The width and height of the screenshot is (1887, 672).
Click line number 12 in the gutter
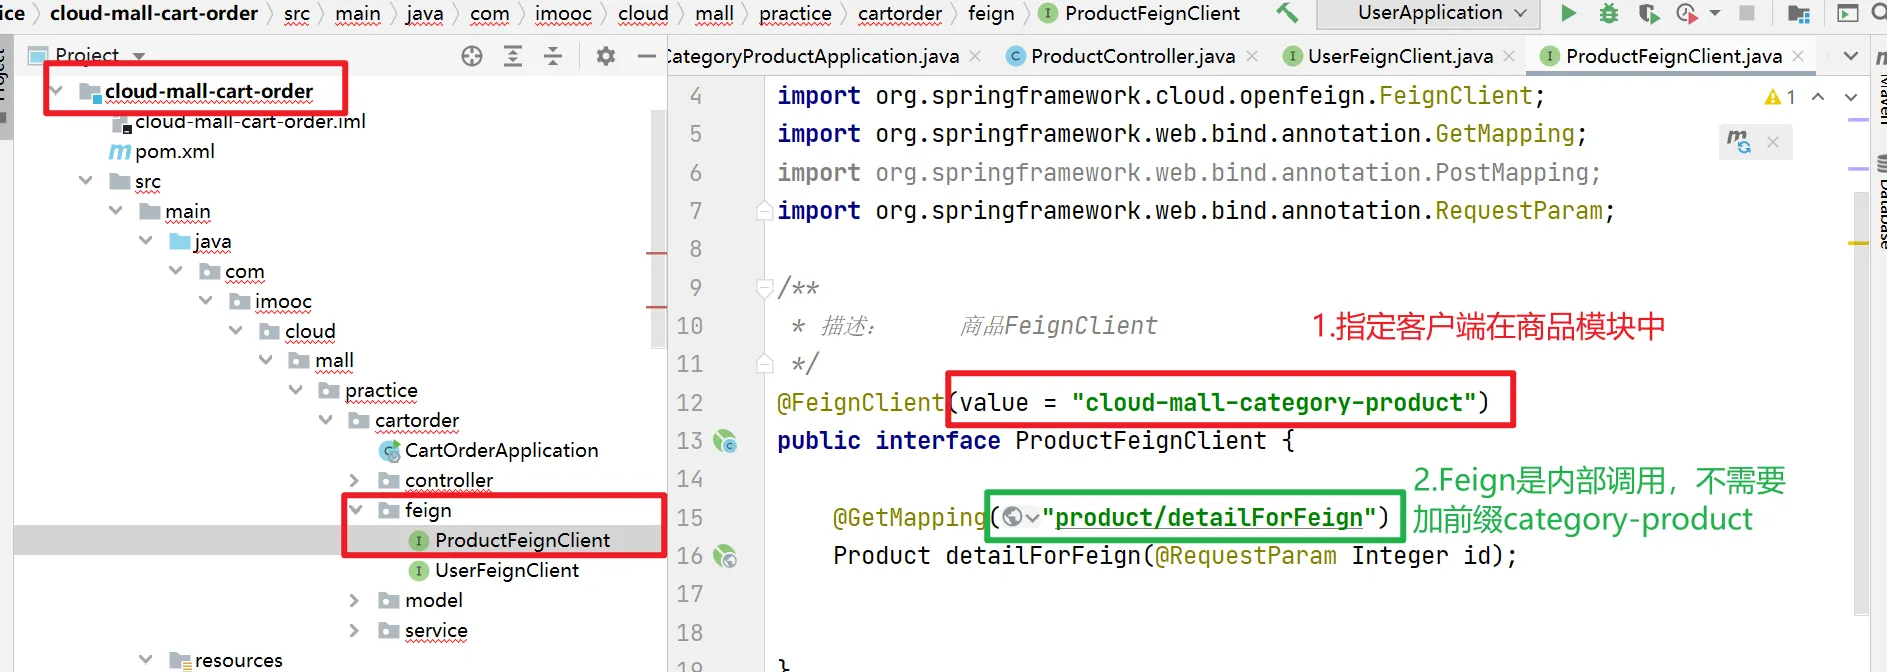(690, 403)
